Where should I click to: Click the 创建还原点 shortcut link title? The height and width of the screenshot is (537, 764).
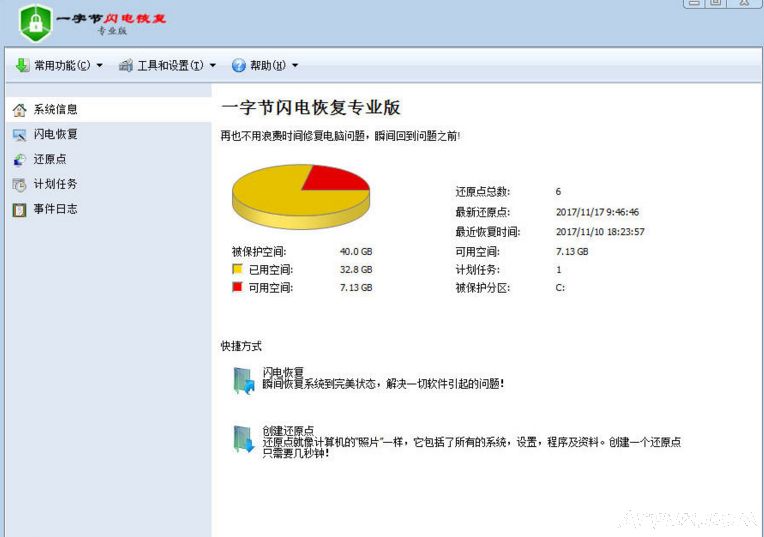288,431
